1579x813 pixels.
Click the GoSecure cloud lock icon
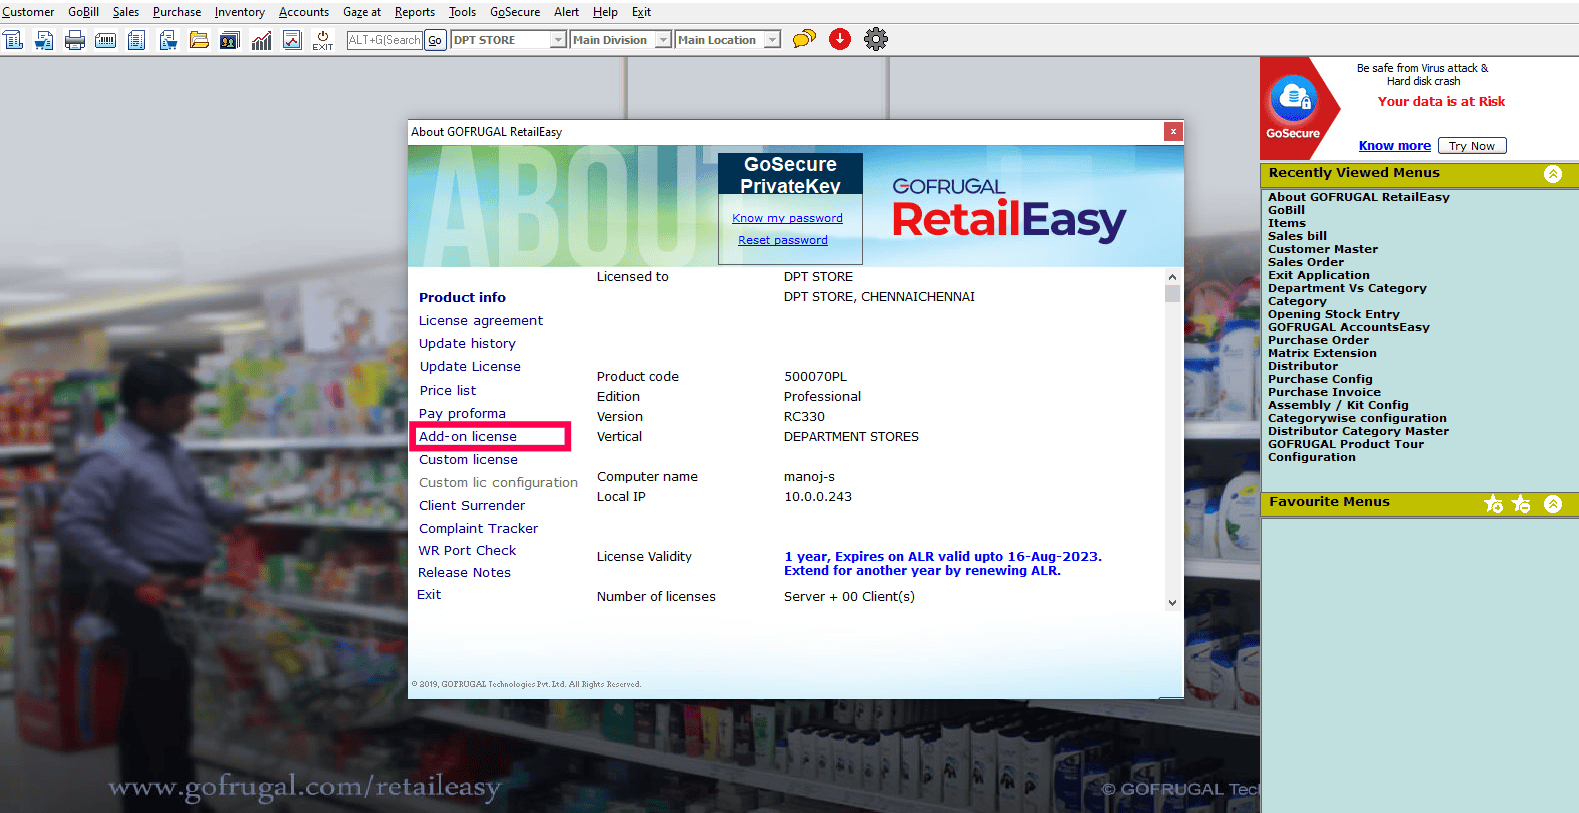[1293, 99]
